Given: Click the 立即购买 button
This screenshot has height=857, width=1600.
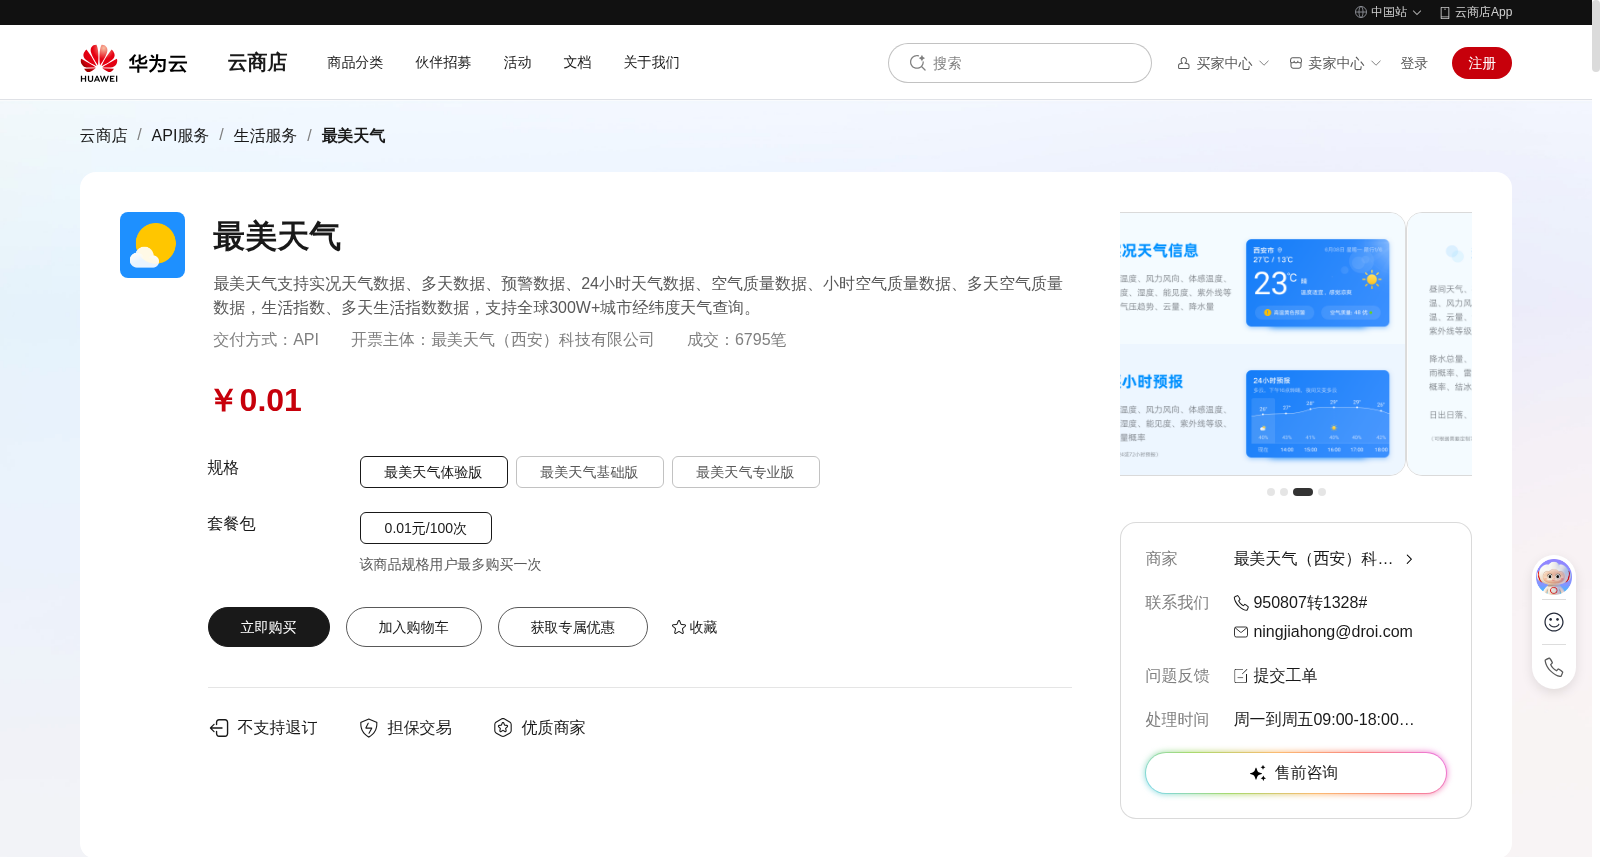Looking at the screenshot, I should [x=269, y=627].
